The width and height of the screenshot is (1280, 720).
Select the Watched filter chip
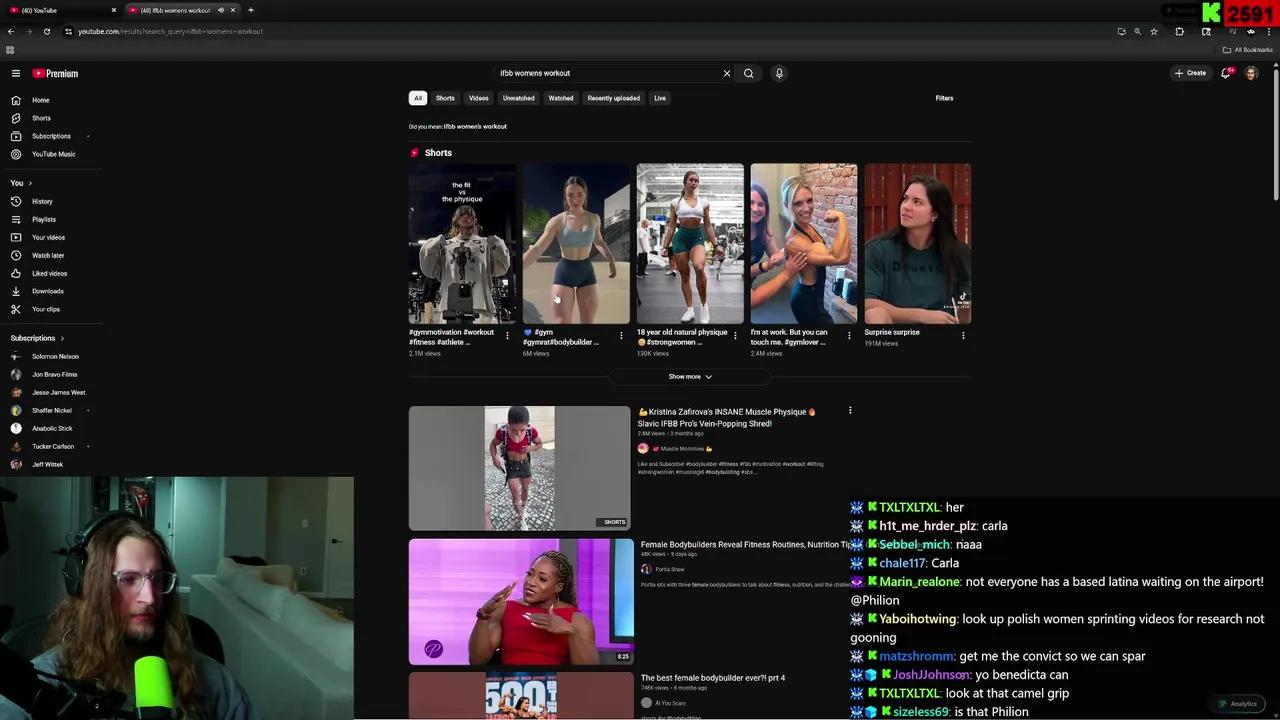coord(561,98)
